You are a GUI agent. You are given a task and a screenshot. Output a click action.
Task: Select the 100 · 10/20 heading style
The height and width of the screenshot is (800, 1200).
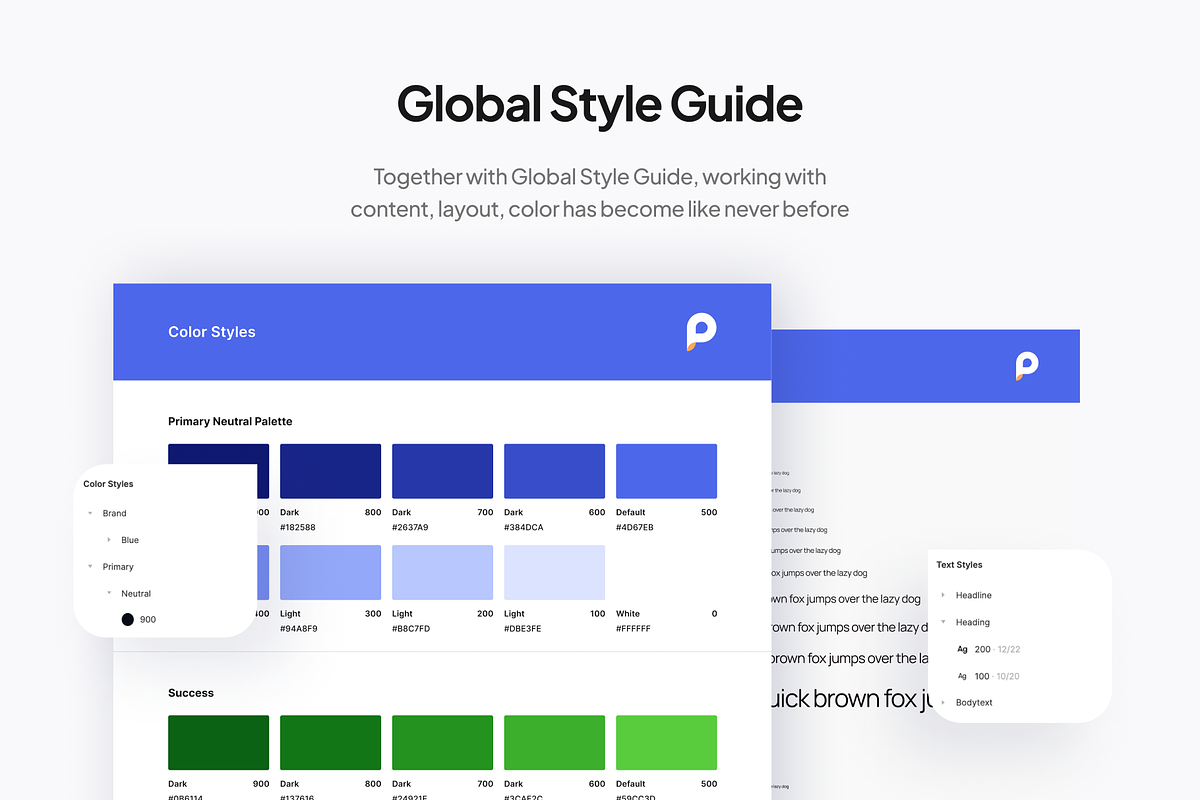click(997, 676)
